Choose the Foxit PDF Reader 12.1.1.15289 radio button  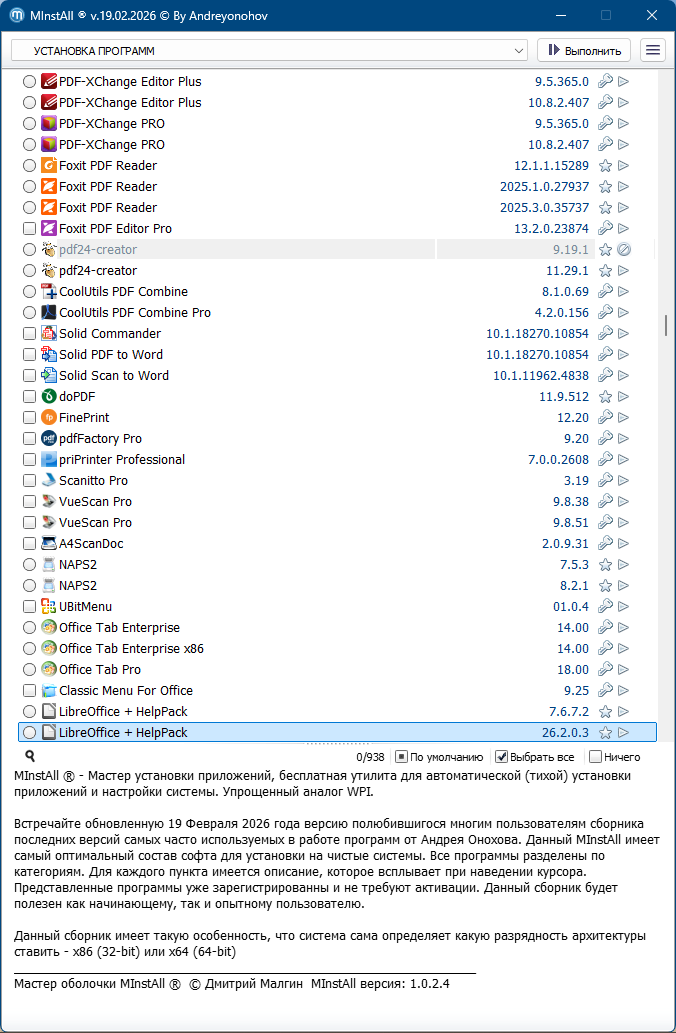click(x=29, y=166)
